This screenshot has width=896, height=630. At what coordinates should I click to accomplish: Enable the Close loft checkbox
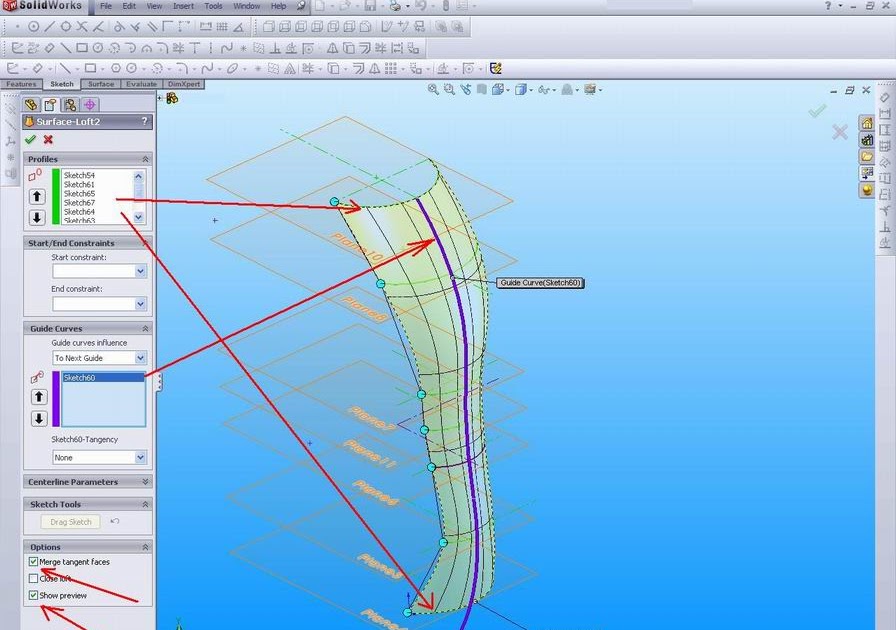34,578
